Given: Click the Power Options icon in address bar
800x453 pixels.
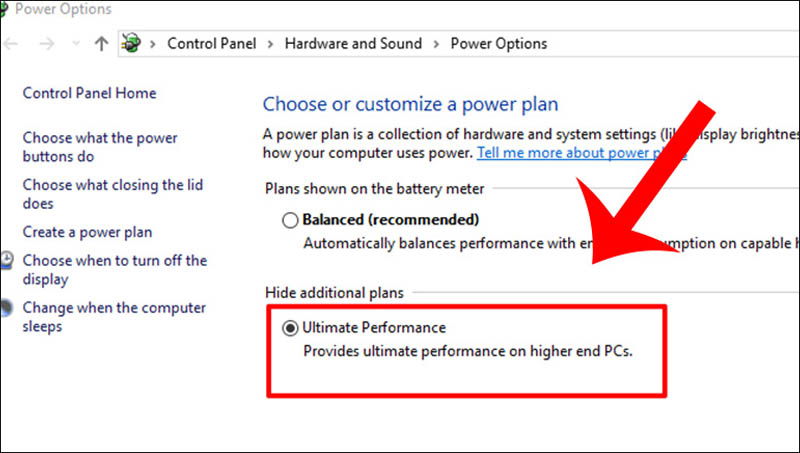Looking at the screenshot, I should 130,43.
